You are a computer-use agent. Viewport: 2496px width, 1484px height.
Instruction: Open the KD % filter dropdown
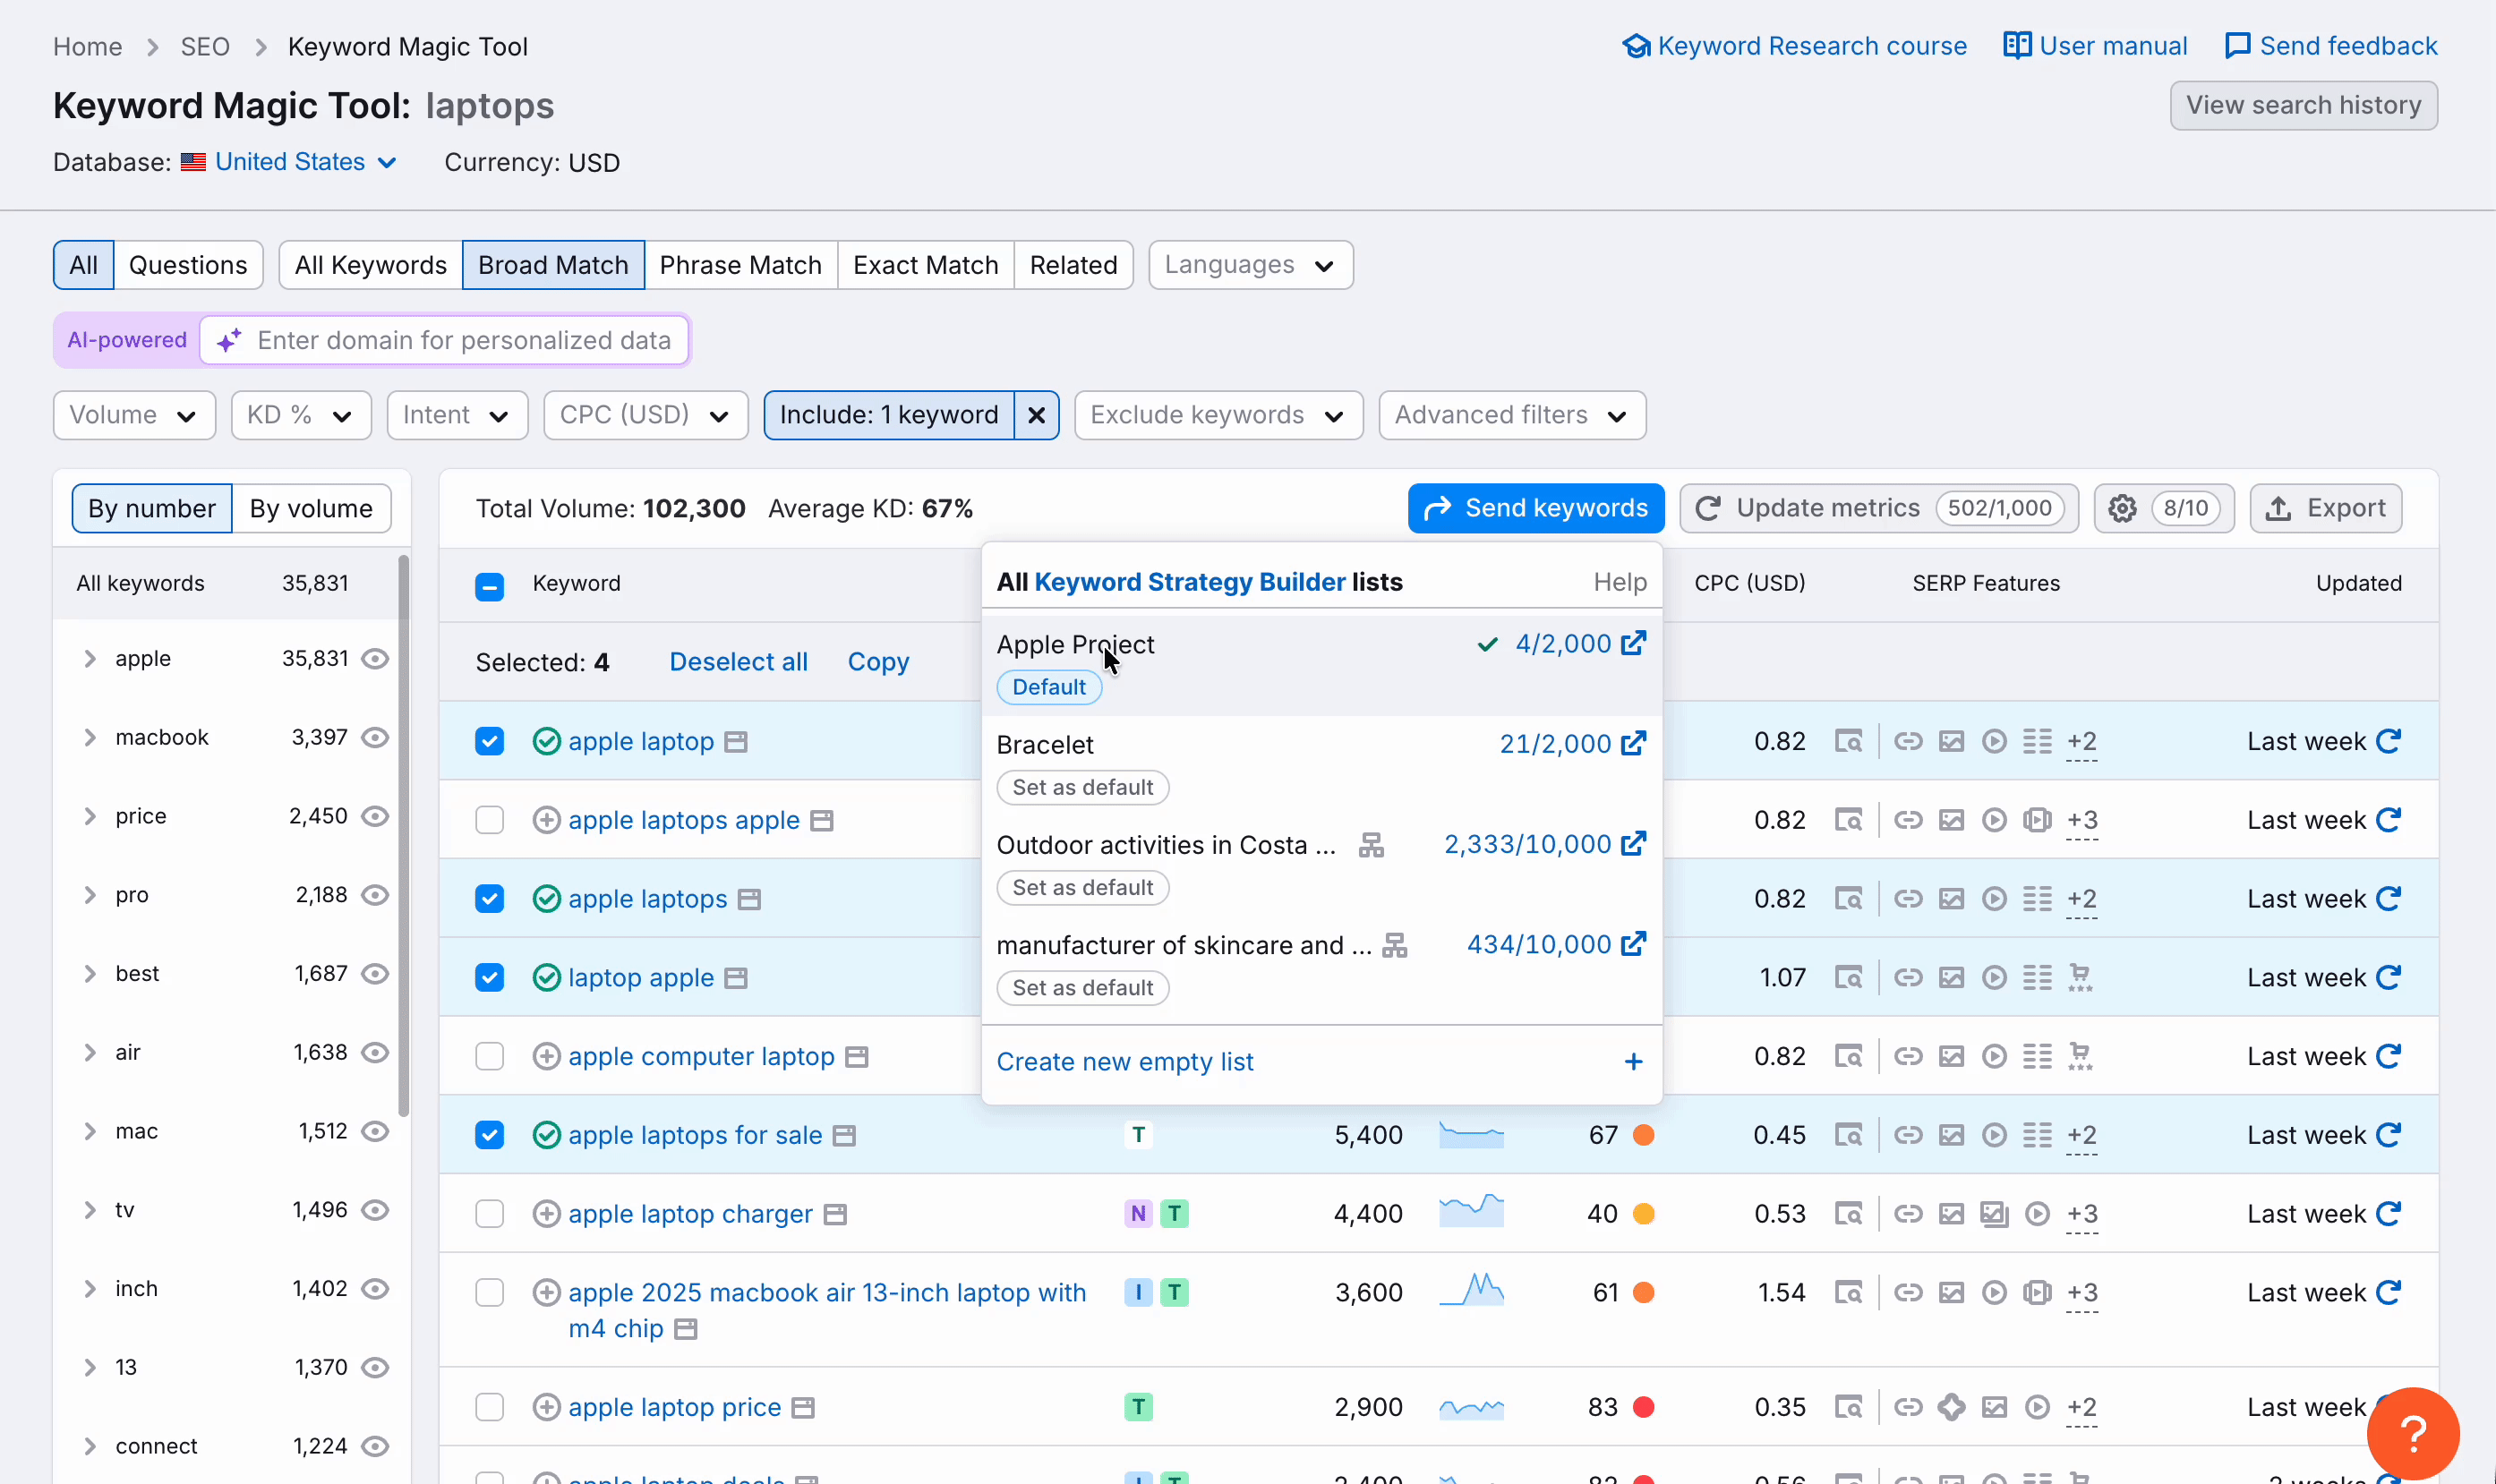(x=301, y=415)
